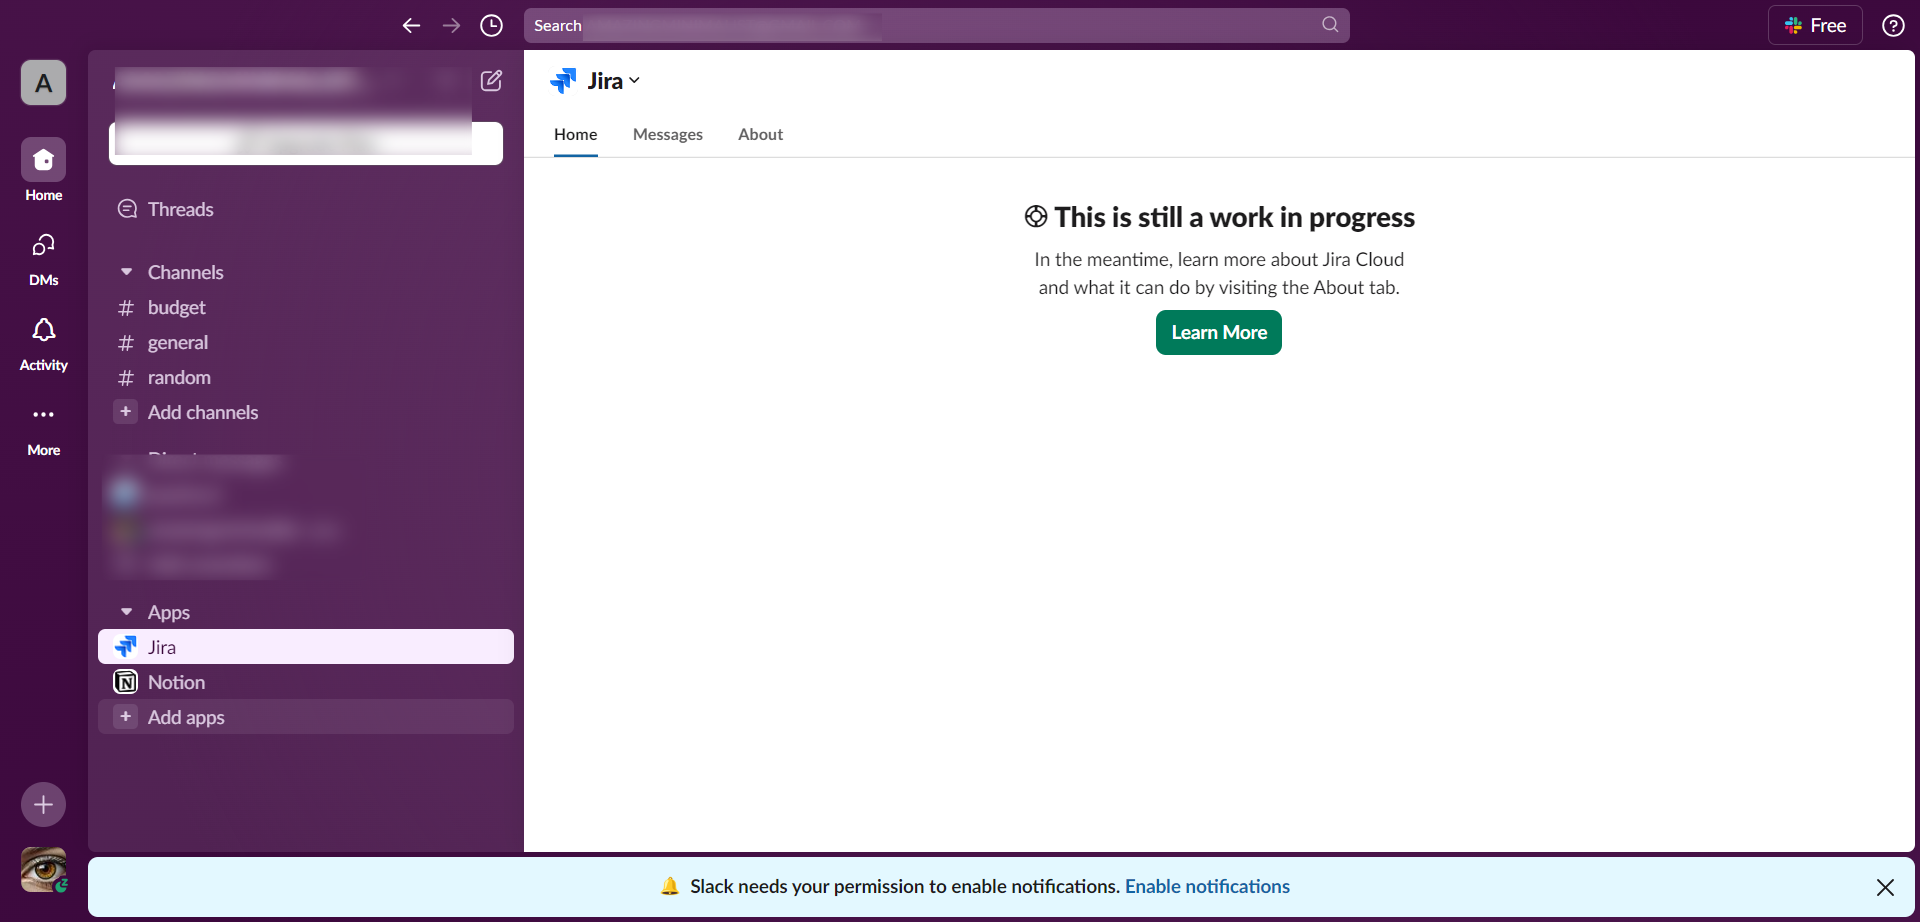
Task: Collapse the Channels section
Action: tap(126, 272)
